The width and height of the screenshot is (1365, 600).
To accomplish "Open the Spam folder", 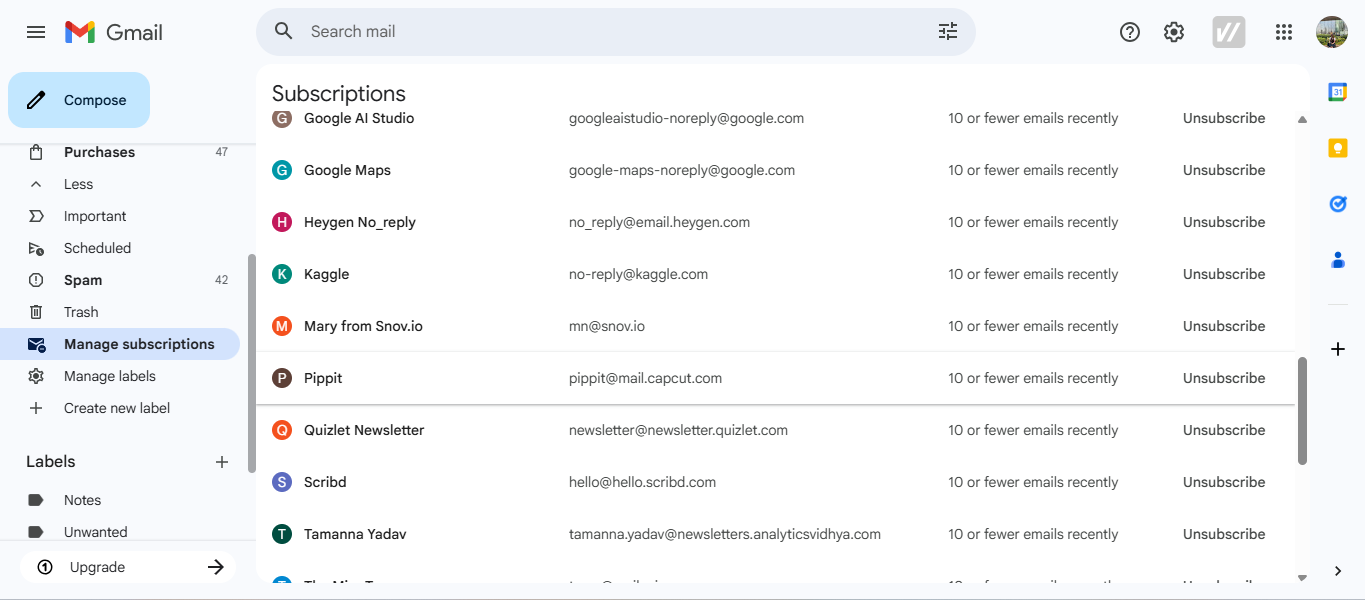I will click(83, 280).
